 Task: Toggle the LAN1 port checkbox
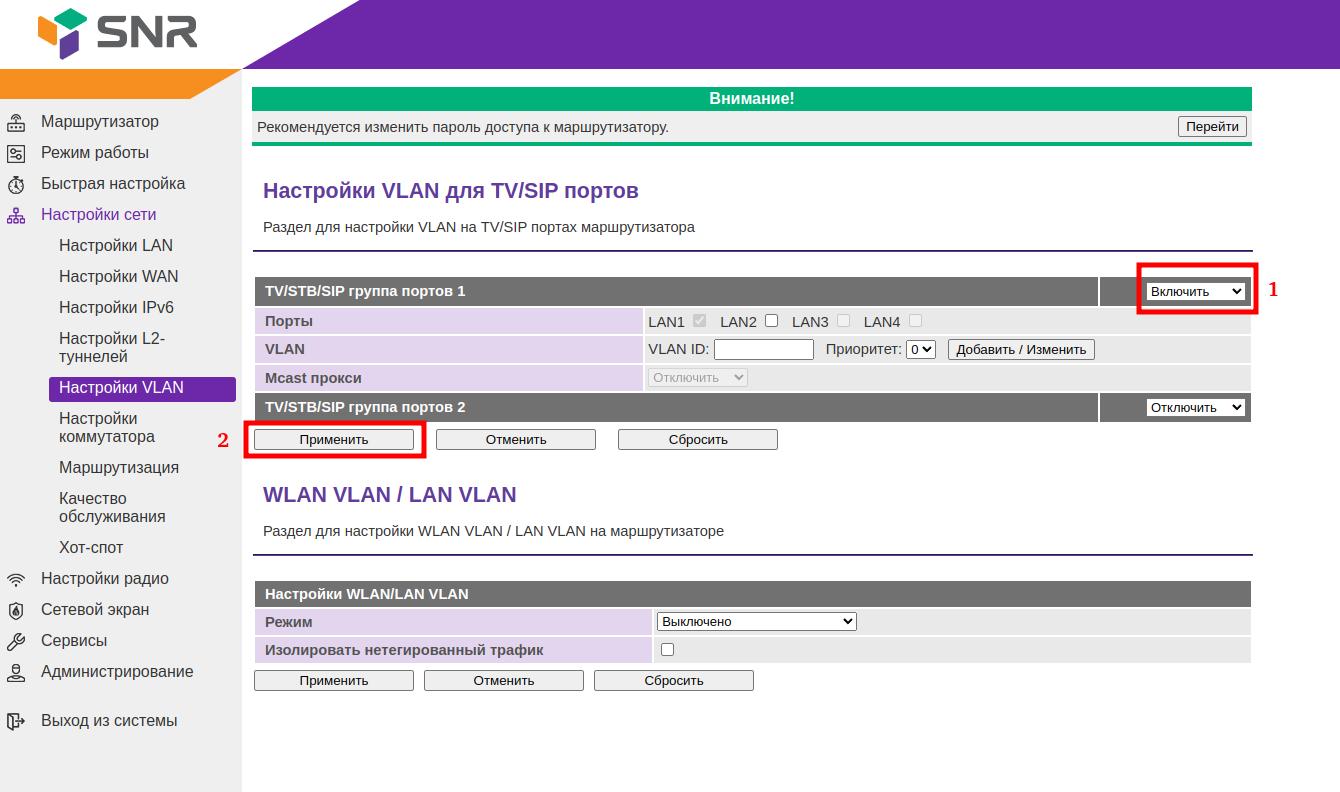click(699, 321)
